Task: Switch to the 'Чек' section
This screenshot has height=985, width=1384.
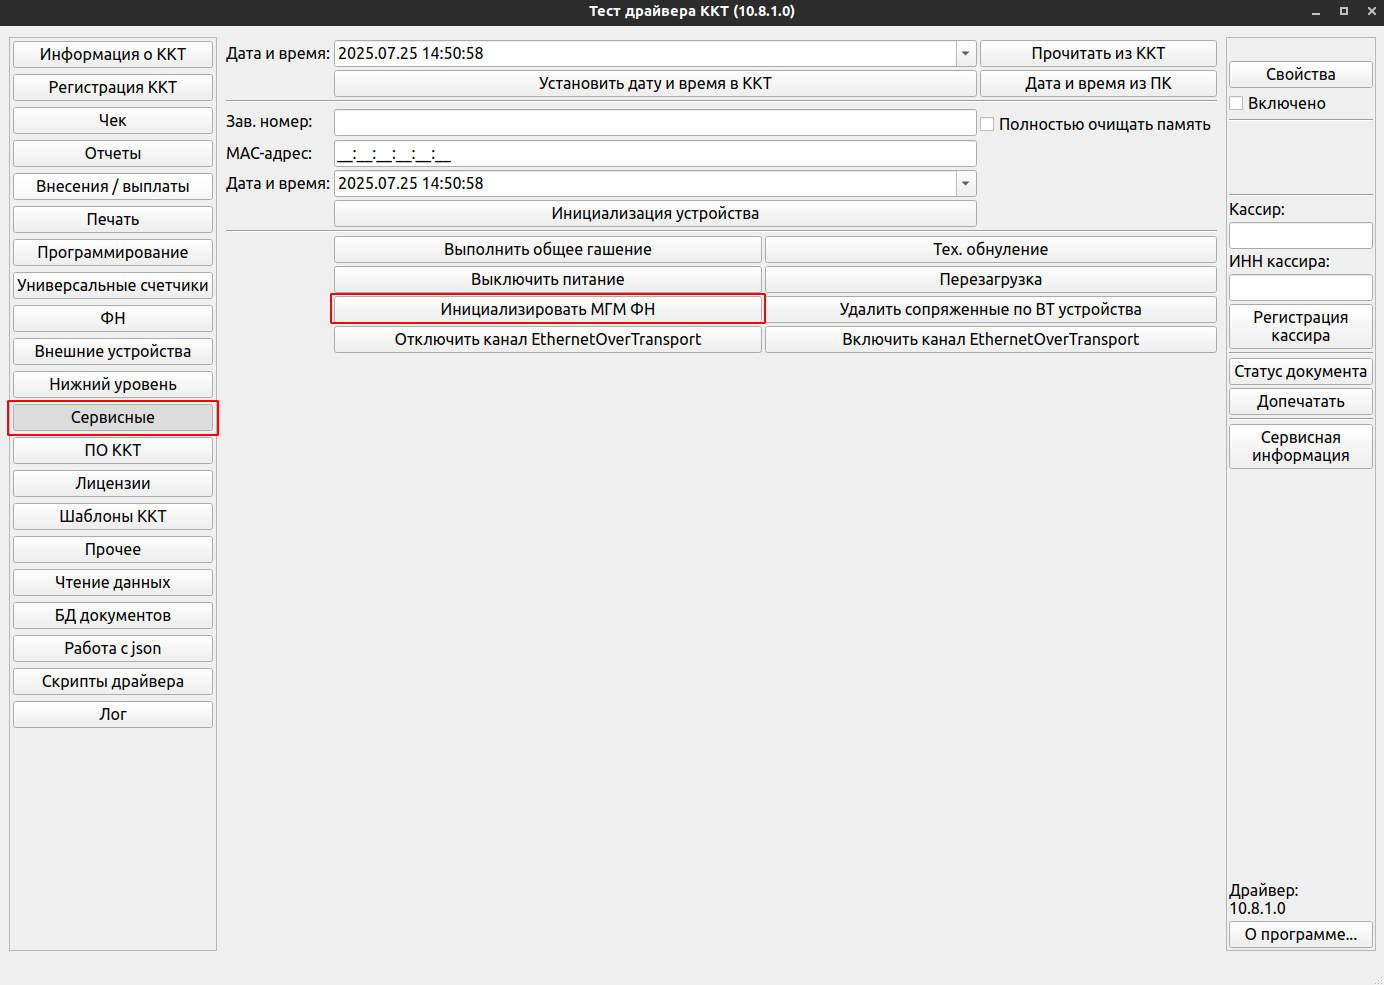Action: 113,121
